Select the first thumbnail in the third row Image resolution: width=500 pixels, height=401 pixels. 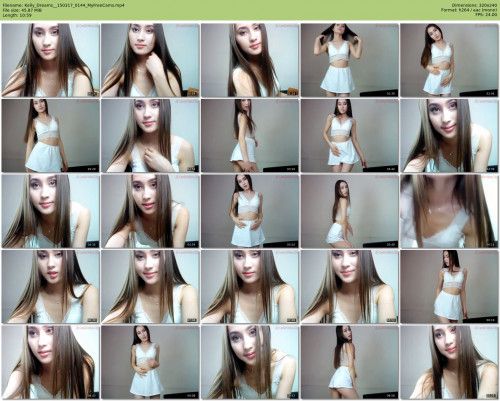(x=51, y=211)
